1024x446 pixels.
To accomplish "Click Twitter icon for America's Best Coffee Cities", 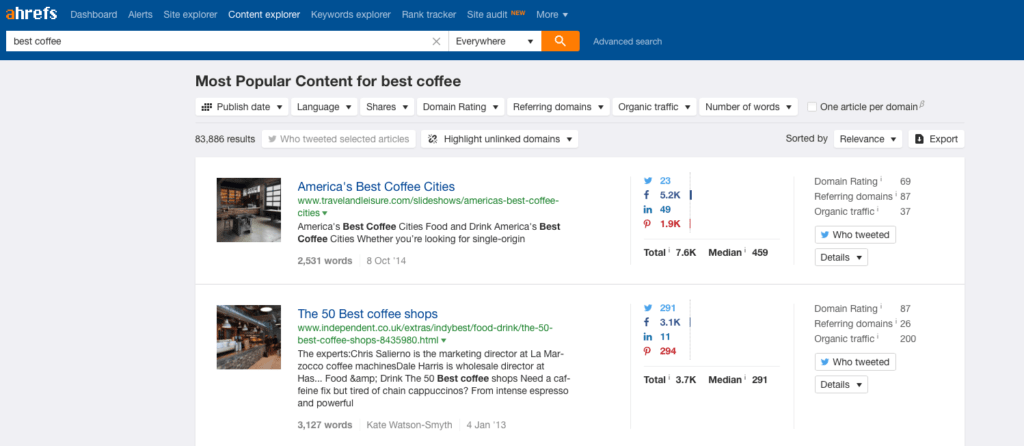I will (648, 181).
